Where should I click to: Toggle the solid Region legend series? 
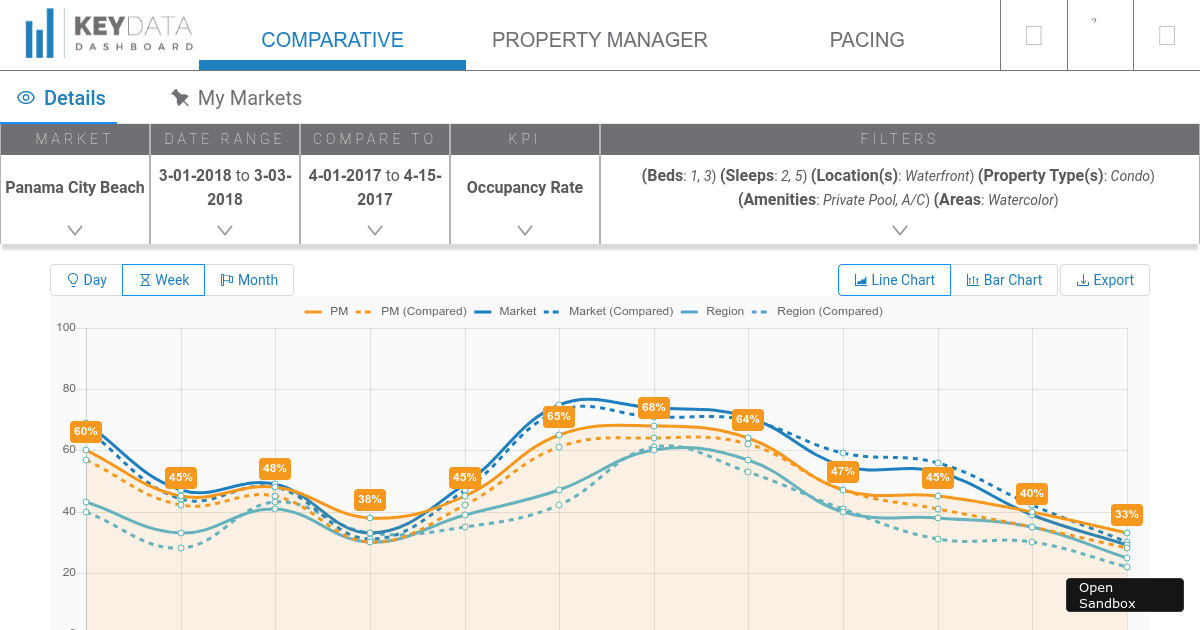pyautogui.click(x=713, y=311)
